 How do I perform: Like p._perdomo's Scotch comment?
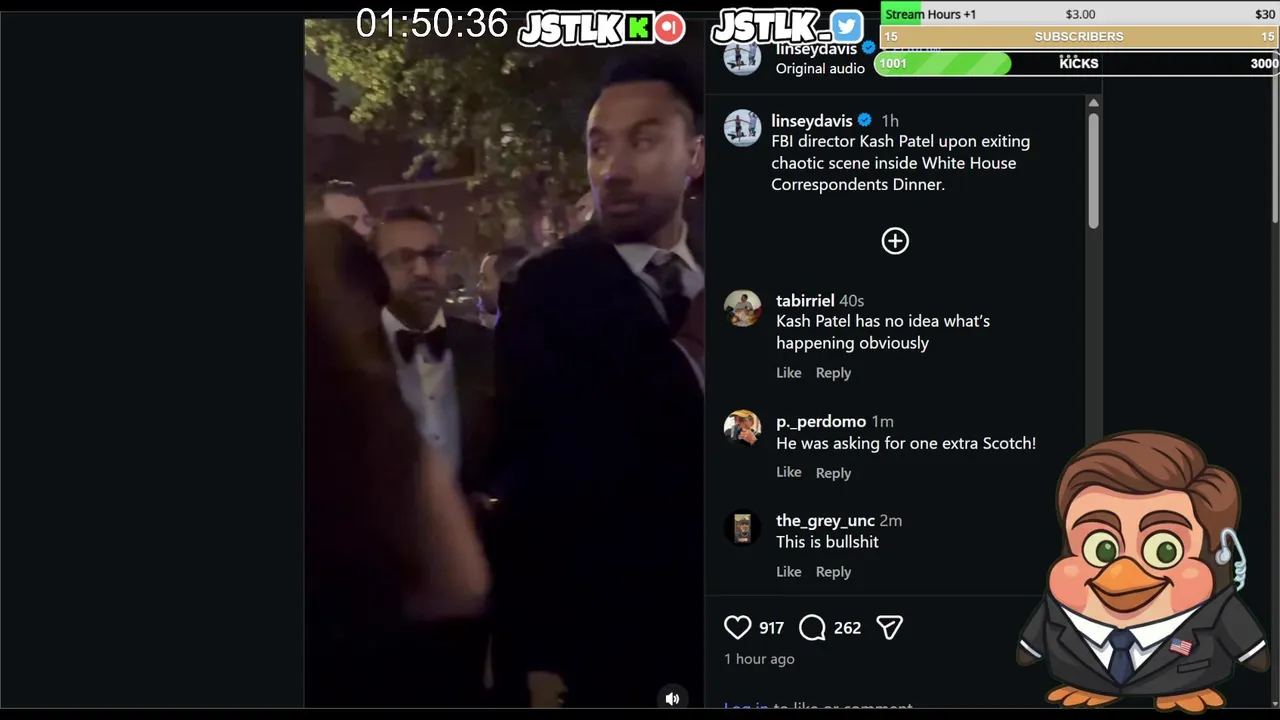pyautogui.click(x=789, y=472)
